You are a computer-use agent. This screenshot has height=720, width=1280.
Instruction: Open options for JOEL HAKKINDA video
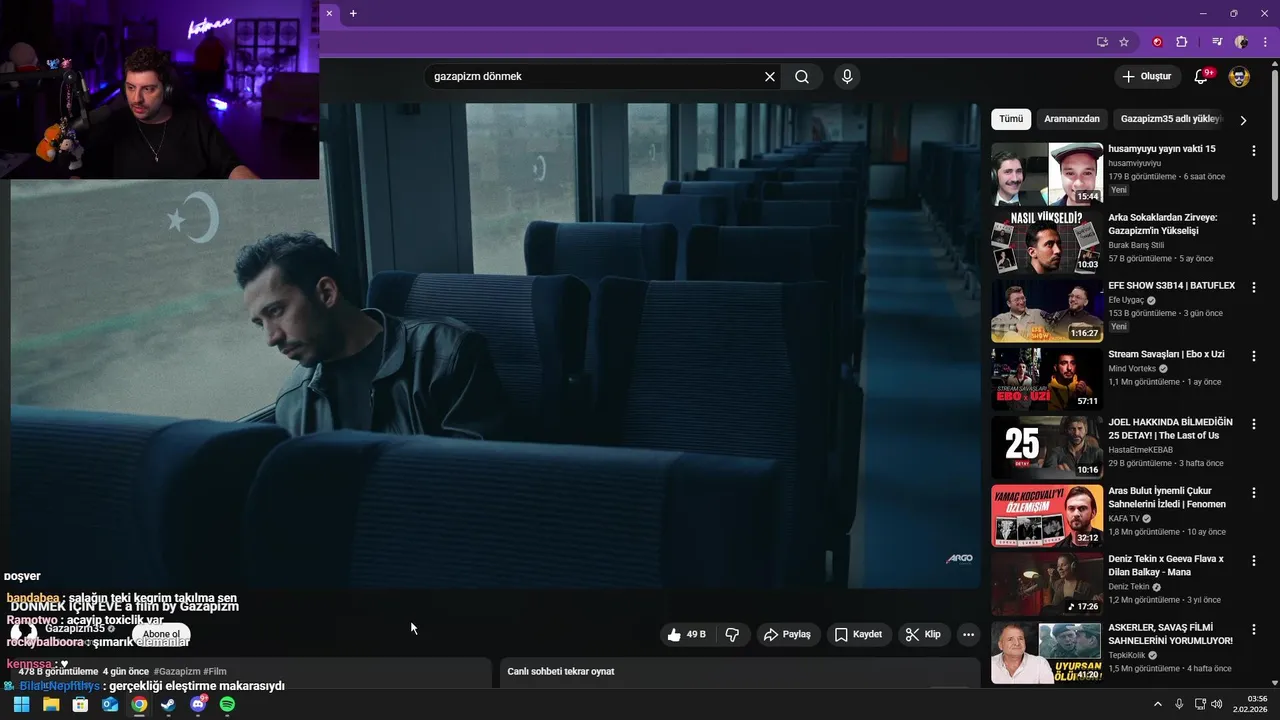(1254, 424)
